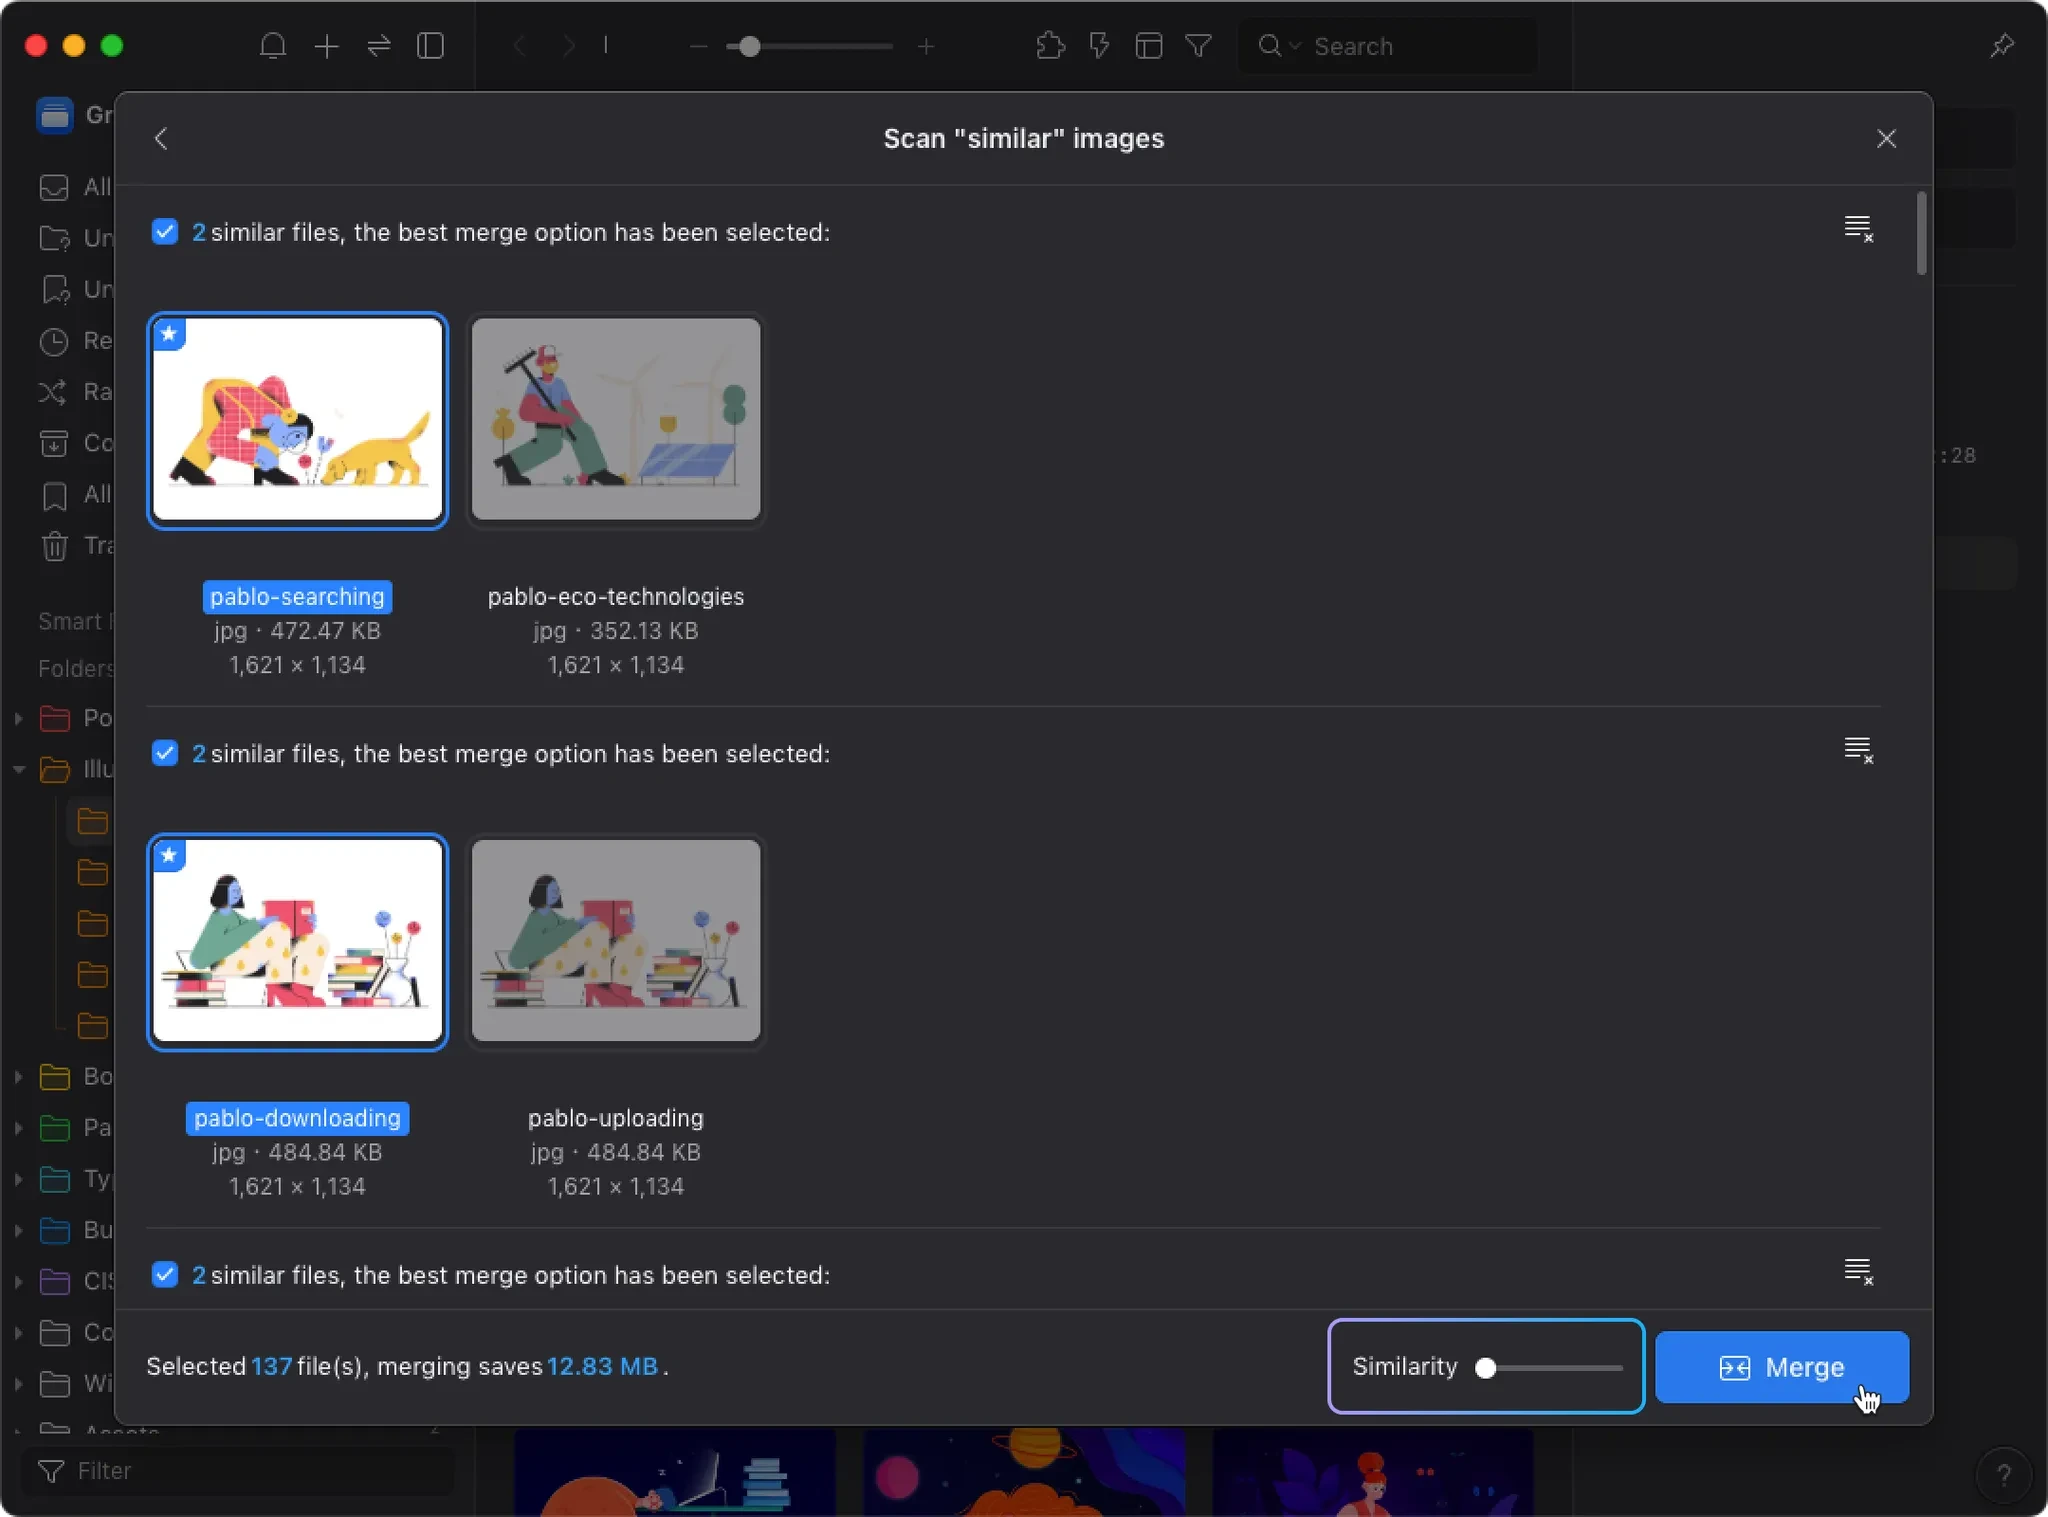Uncheck second similar files group checkbox
2048x1517 pixels.
tap(165, 753)
